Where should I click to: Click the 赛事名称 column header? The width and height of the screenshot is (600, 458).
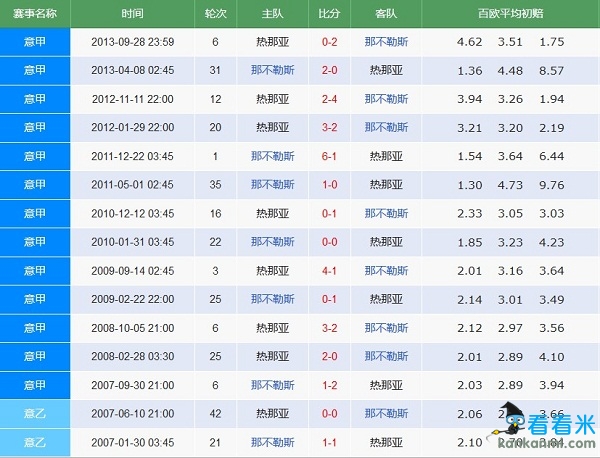pos(35,14)
